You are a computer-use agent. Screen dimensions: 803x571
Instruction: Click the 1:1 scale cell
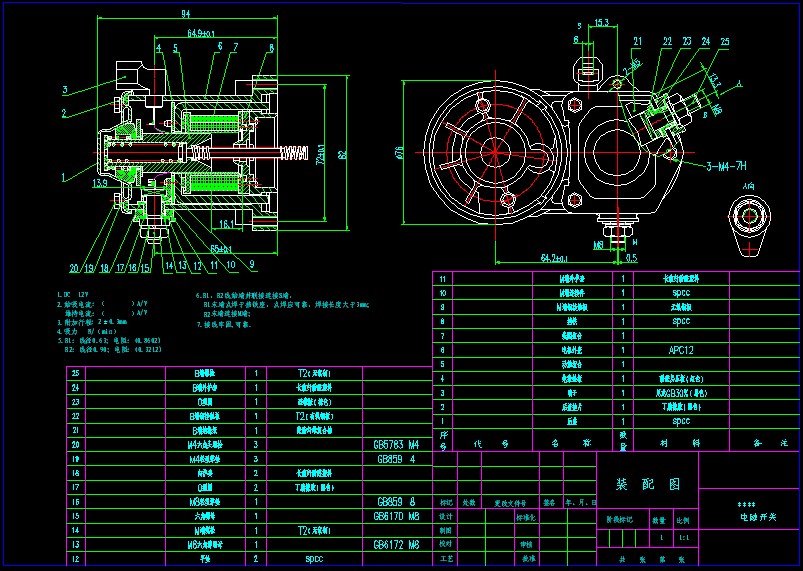(683, 537)
